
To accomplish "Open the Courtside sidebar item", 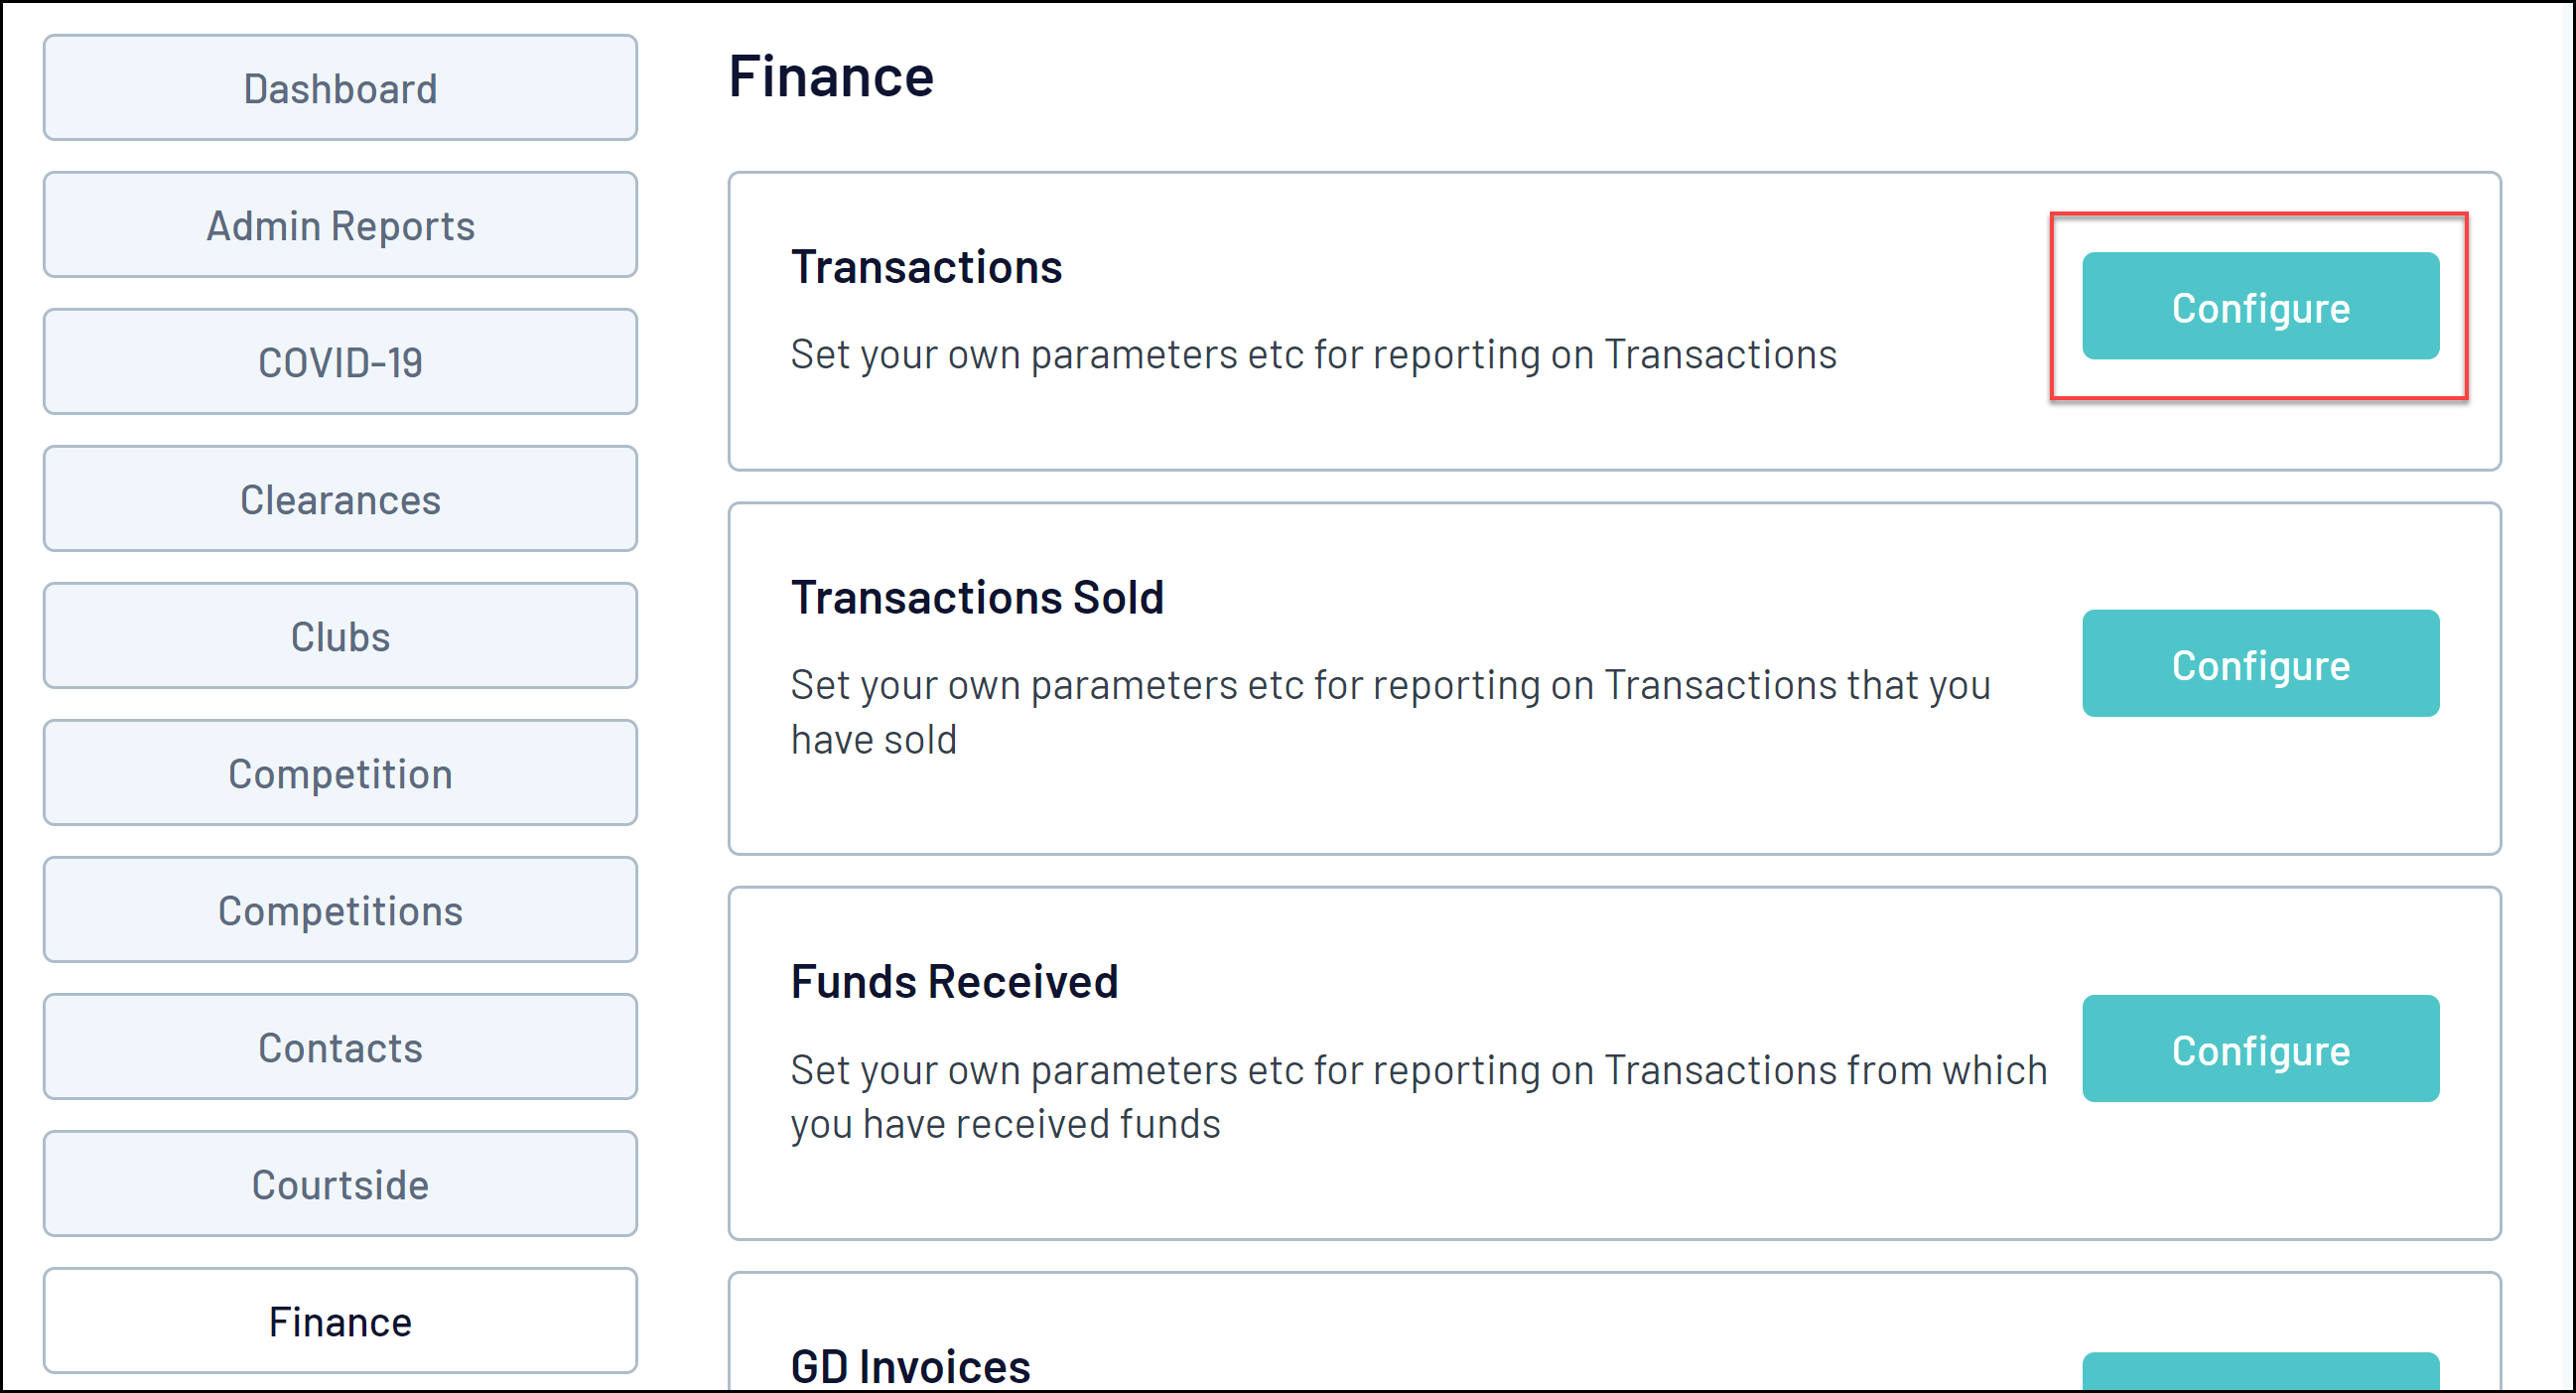I will [x=340, y=1184].
